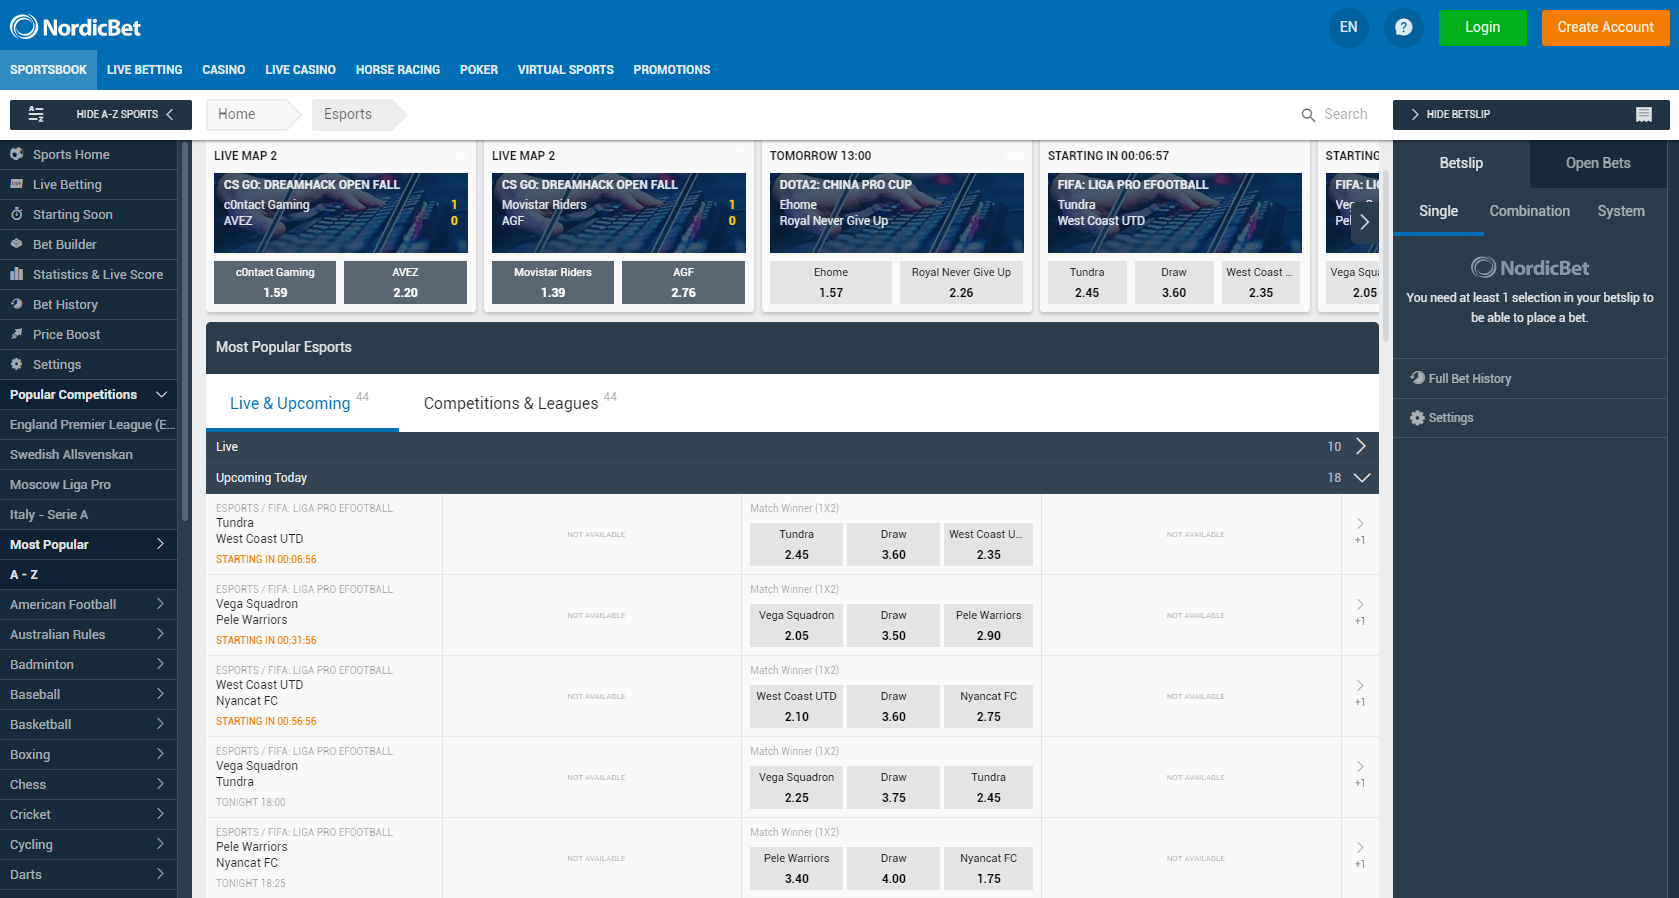Select the System bet tab

click(x=1620, y=211)
